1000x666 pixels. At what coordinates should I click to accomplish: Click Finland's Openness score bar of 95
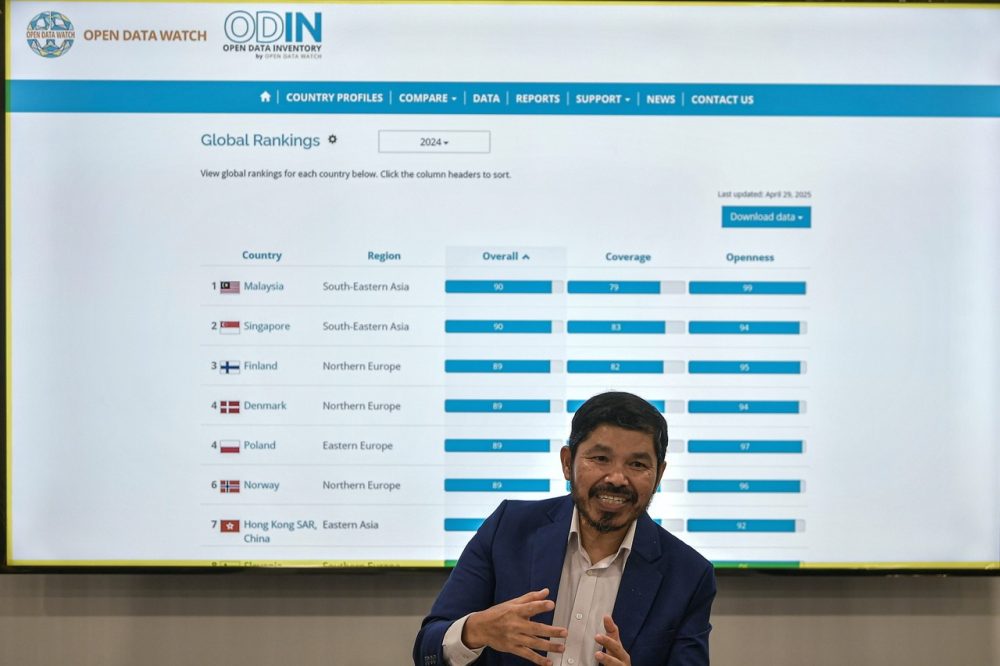[747, 367]
